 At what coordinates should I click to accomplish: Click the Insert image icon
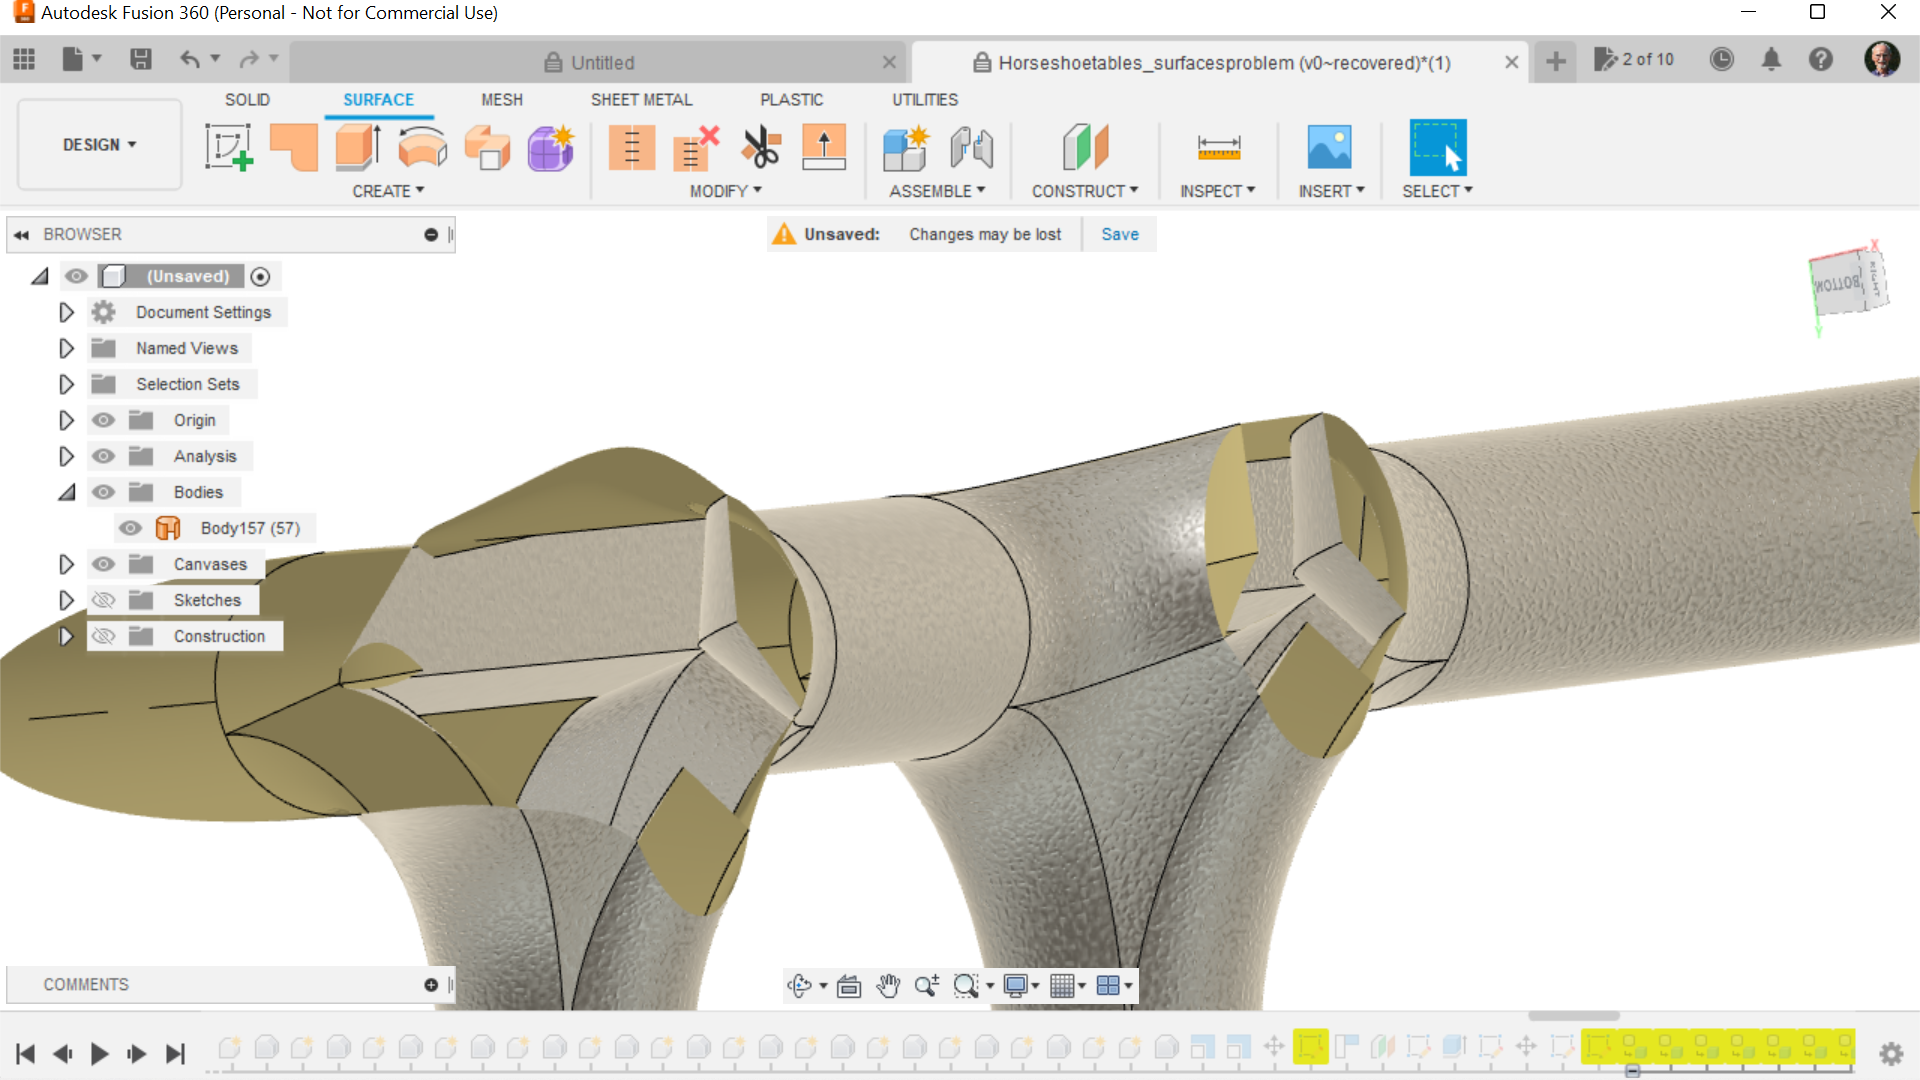1329,147
